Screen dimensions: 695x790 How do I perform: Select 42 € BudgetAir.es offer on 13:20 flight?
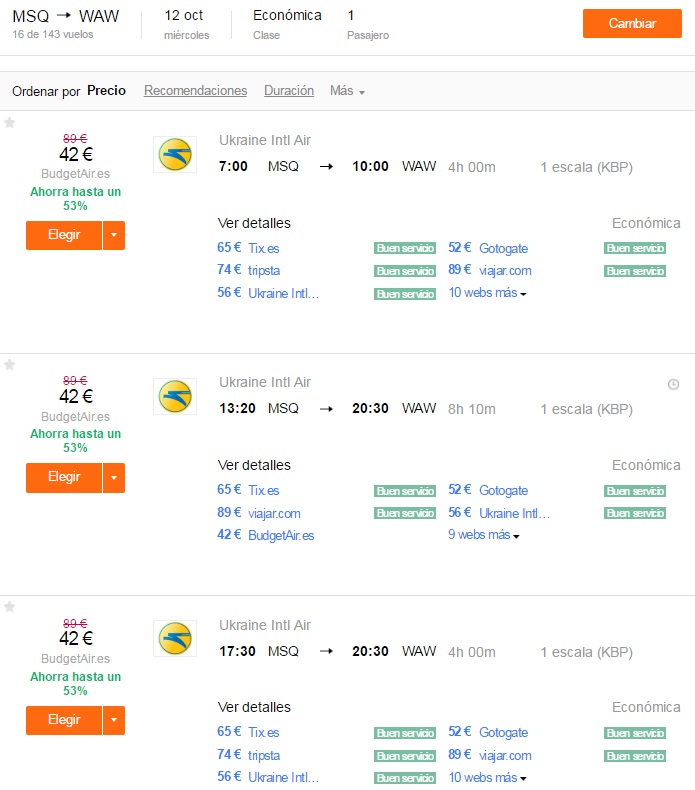tap(266, 535)
